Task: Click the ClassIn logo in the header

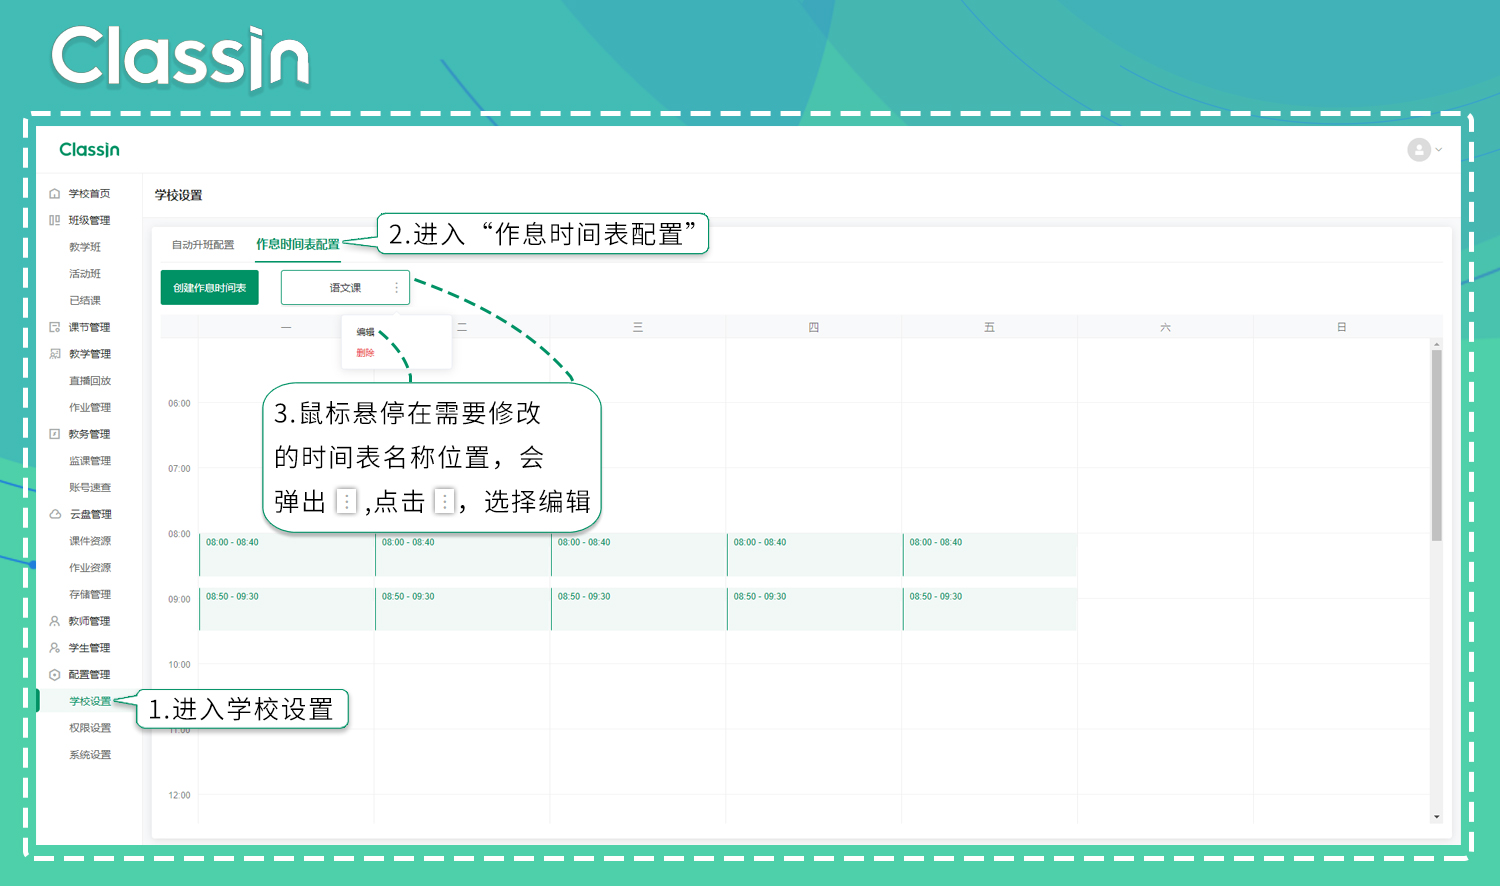Action: coord(89,150)
